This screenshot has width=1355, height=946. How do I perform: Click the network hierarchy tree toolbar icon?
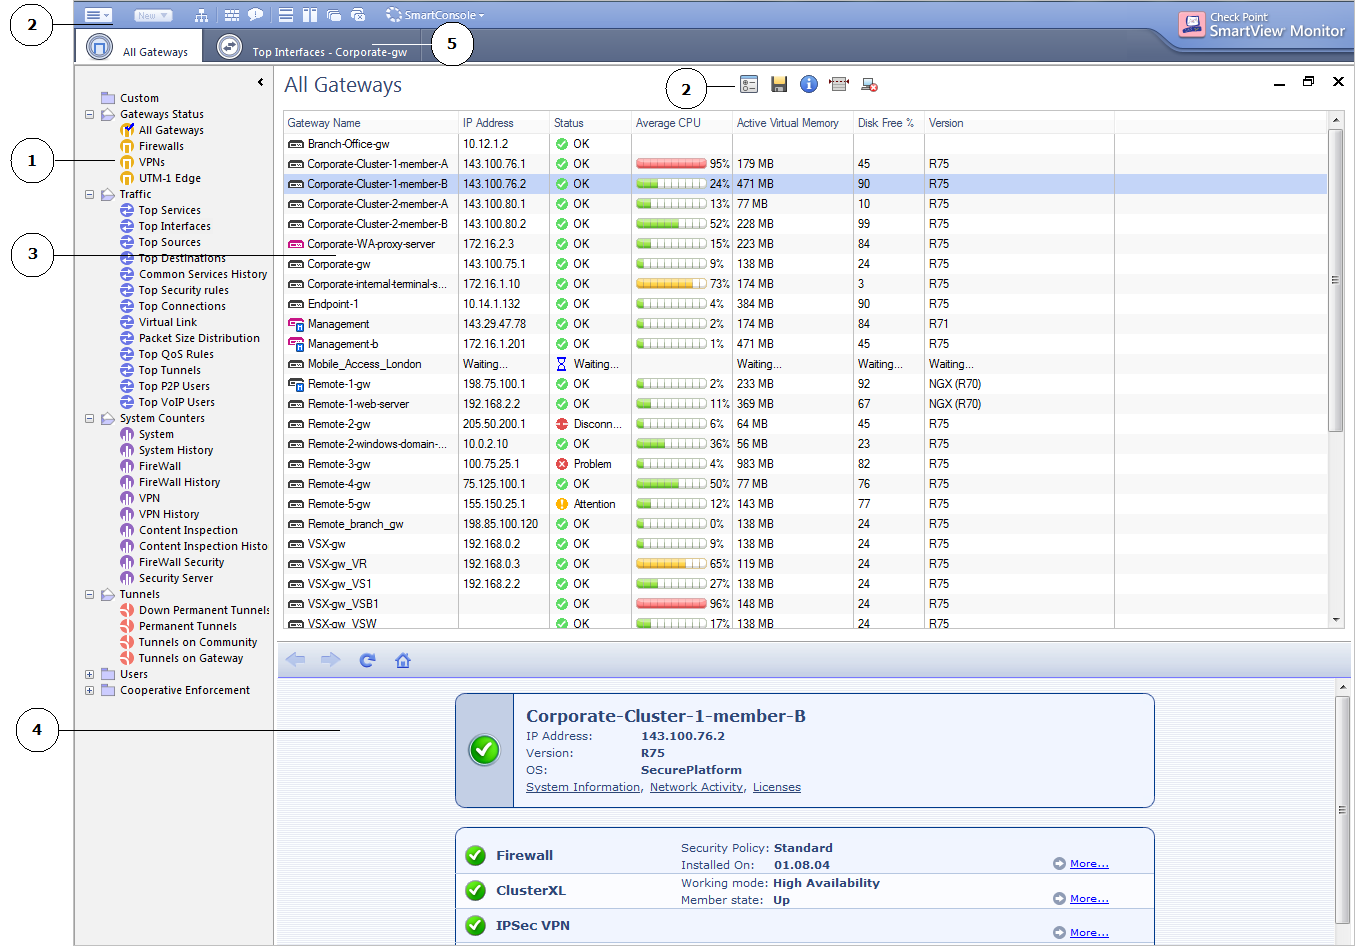point(201,15)
